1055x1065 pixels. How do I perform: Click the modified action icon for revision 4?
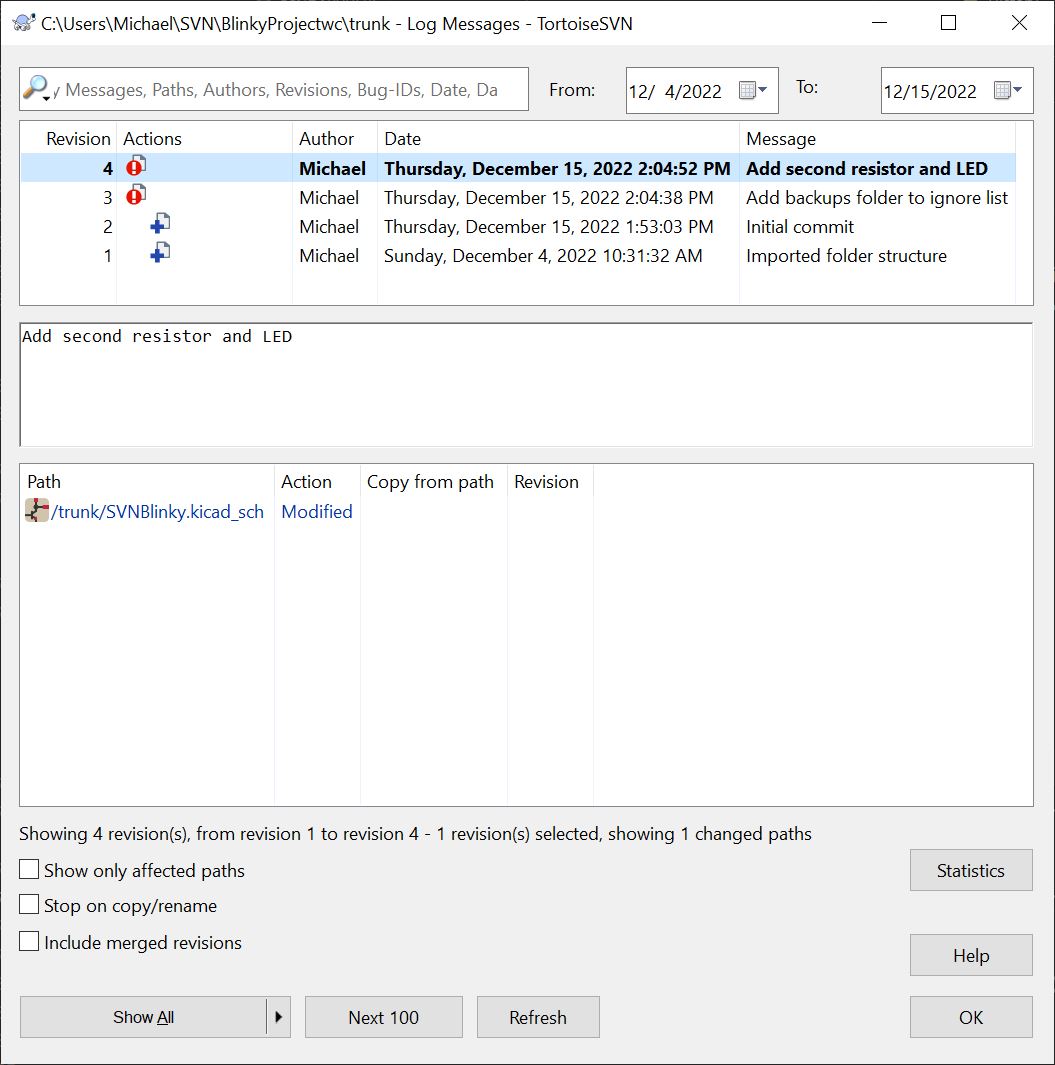pyautogui.click(x=136, y=166)
